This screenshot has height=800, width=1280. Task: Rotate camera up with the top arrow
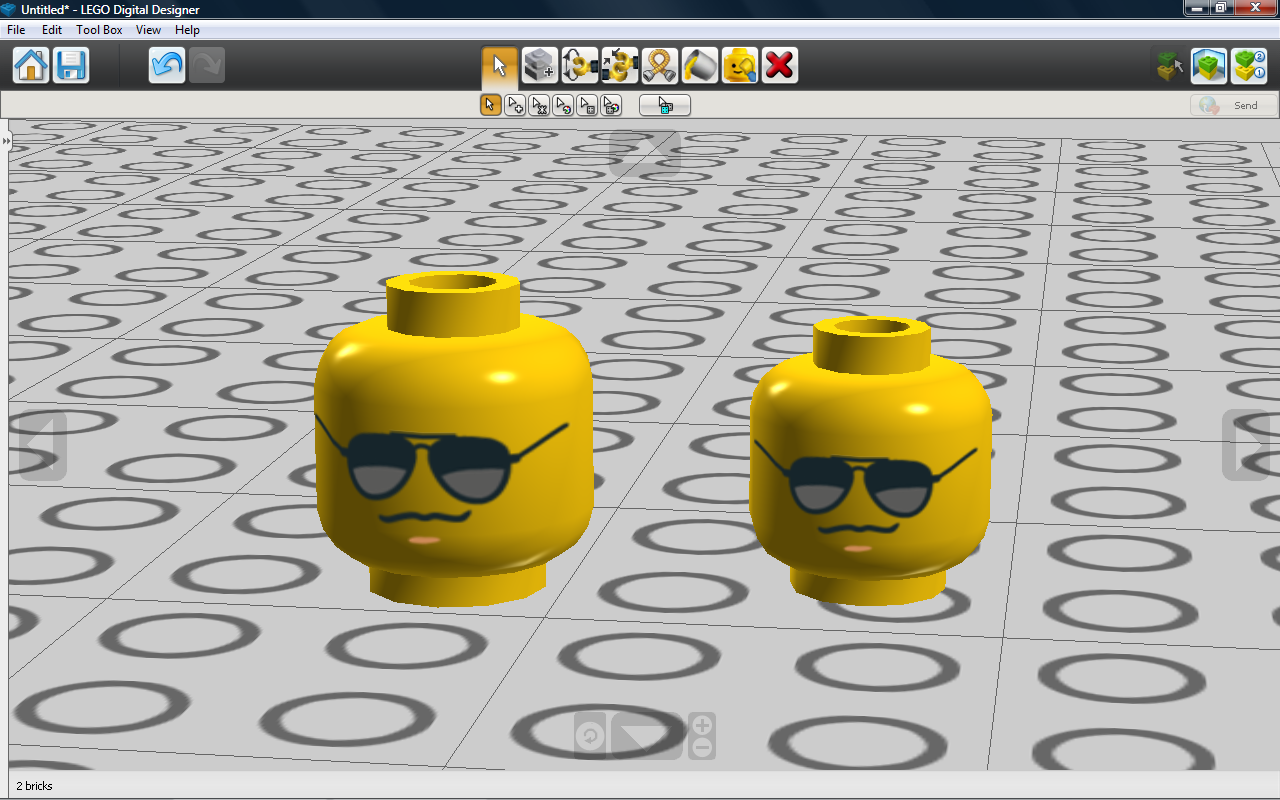pyautogui.click(x=644, y=152)
